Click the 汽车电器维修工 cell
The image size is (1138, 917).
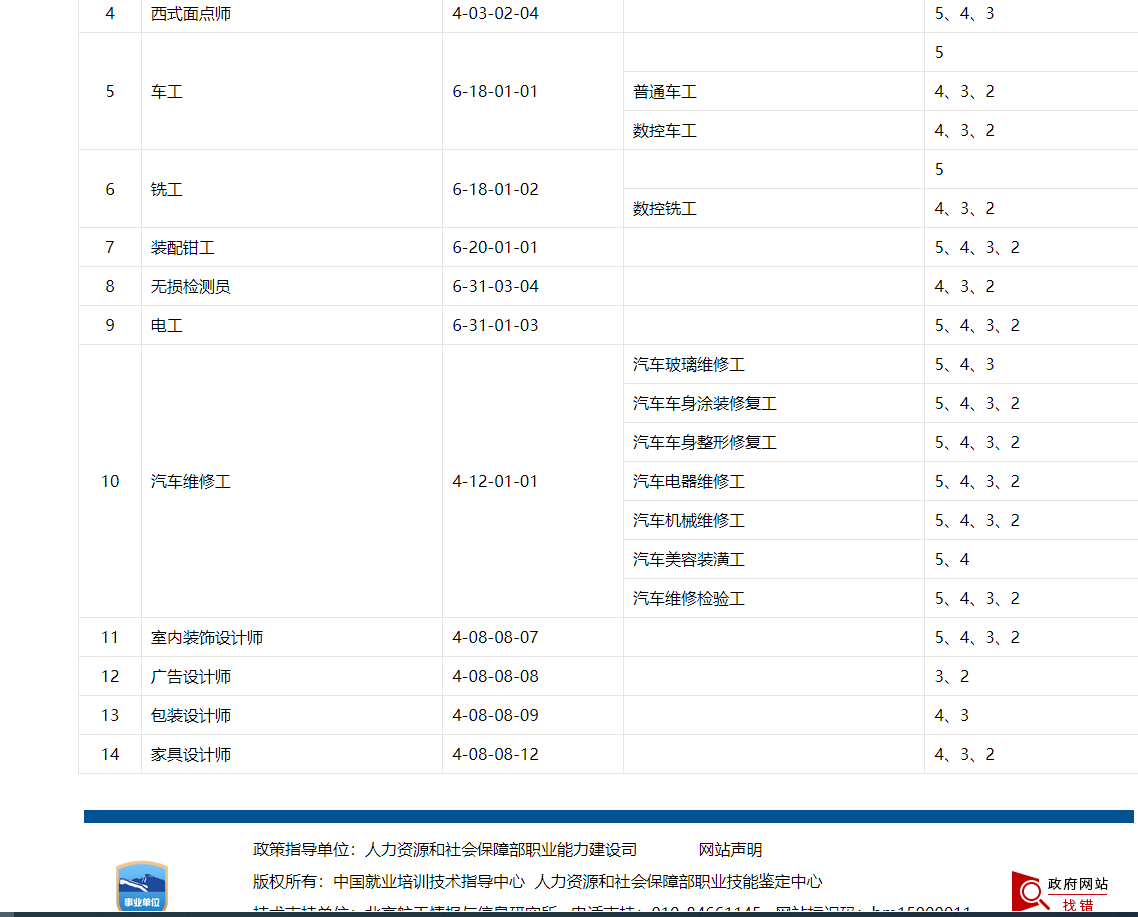click(686, 481)
